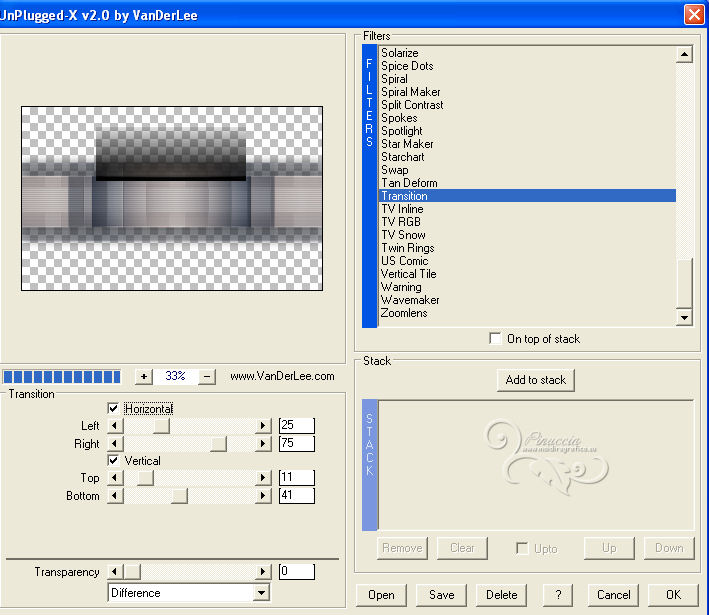Click the Open button

(381, 595)
